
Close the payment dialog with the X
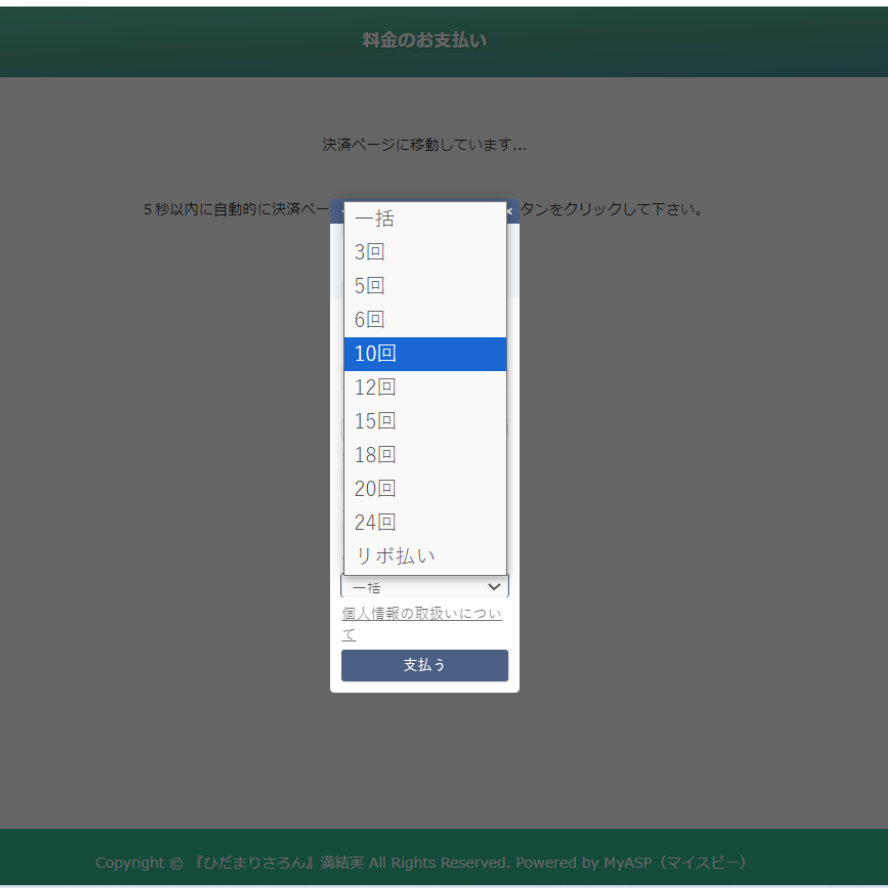510,211
